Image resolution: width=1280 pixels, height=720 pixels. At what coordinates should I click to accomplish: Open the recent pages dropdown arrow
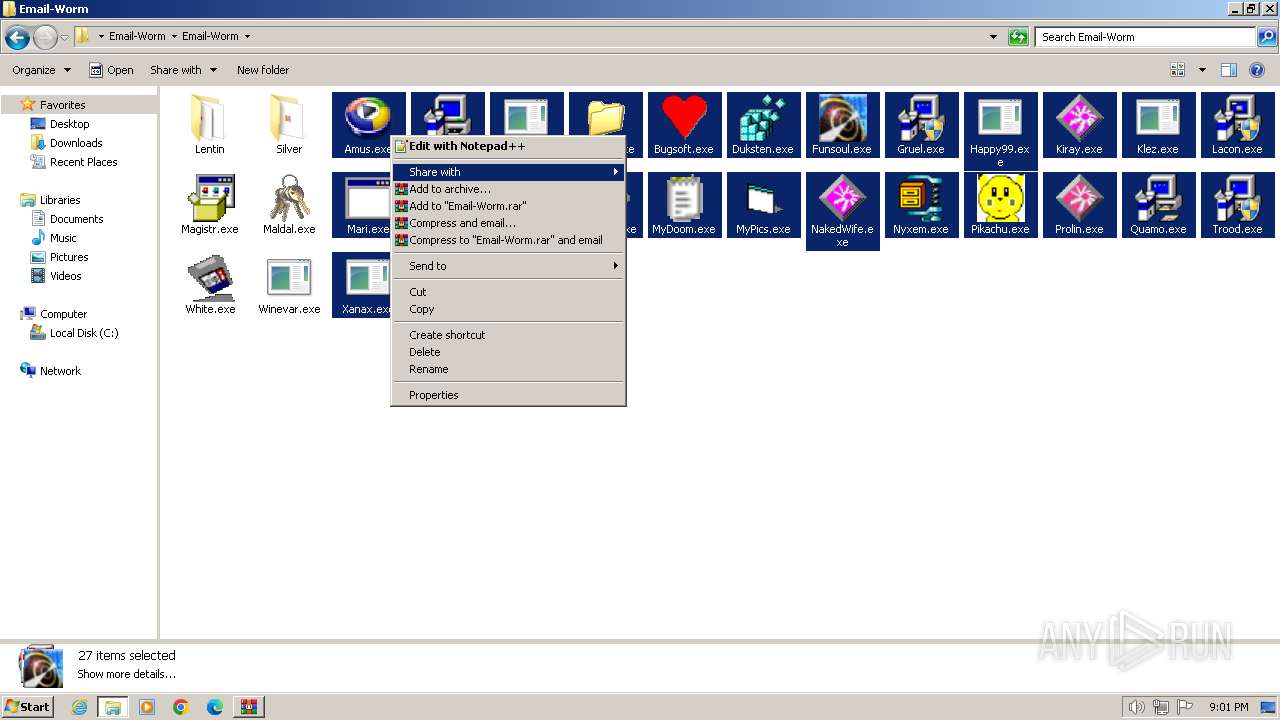pos(65,38)
